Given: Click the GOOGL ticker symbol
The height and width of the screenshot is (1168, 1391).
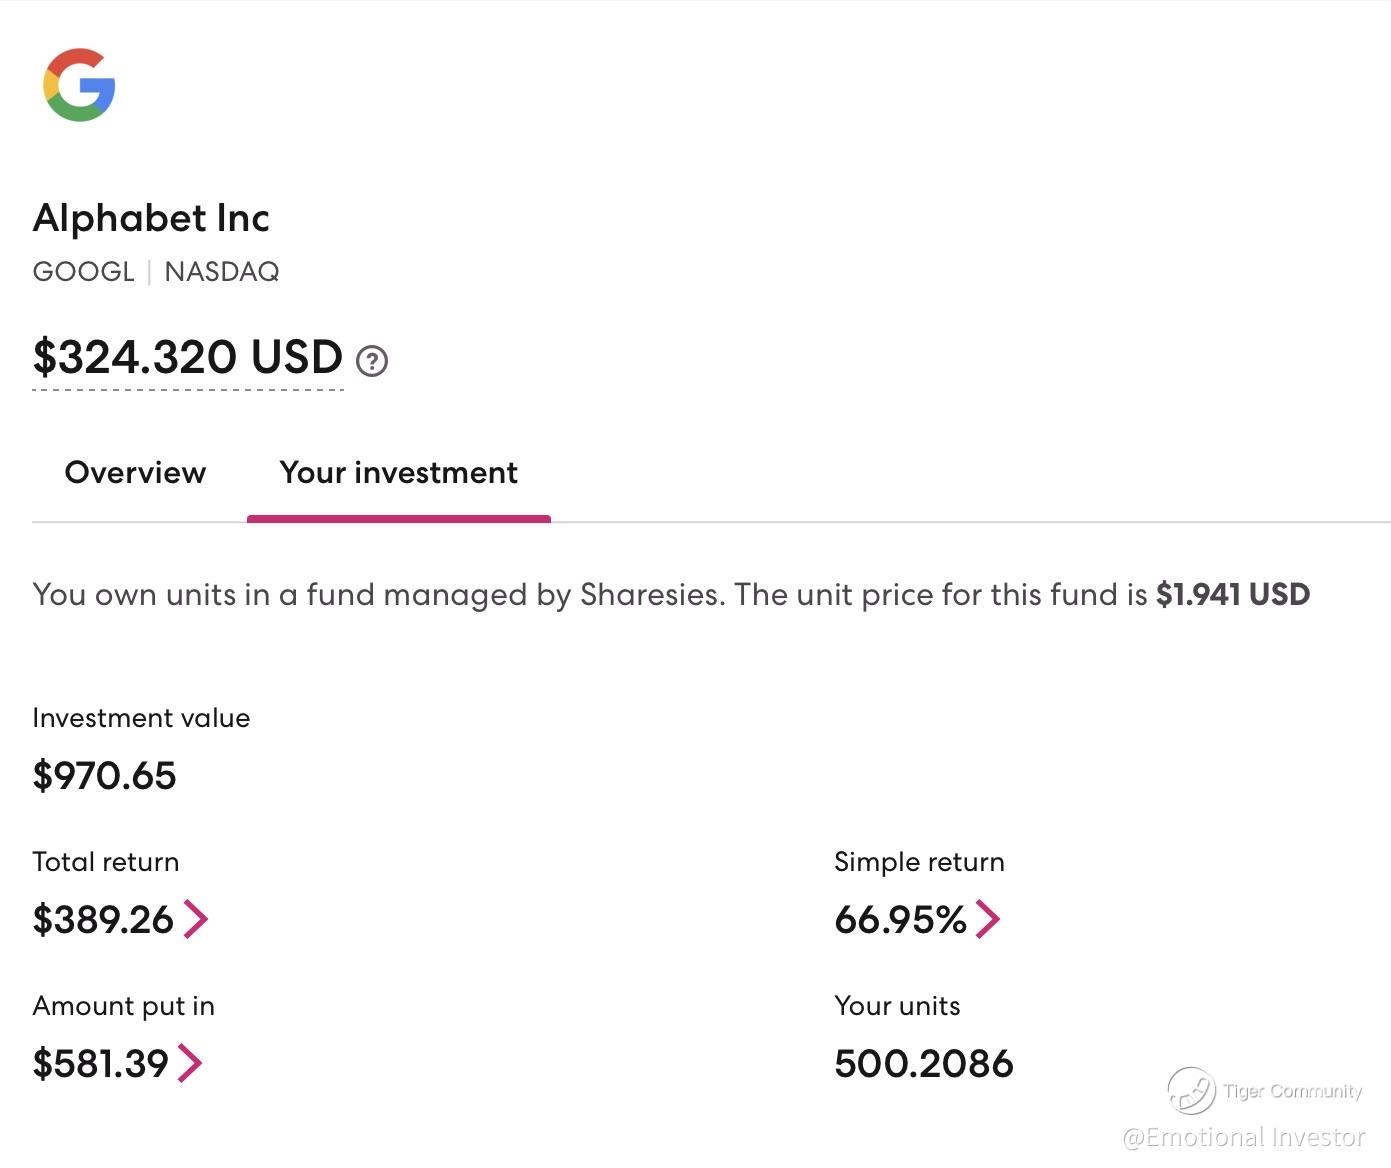Looking at the screenshot, I should click(x=83, y=272).
